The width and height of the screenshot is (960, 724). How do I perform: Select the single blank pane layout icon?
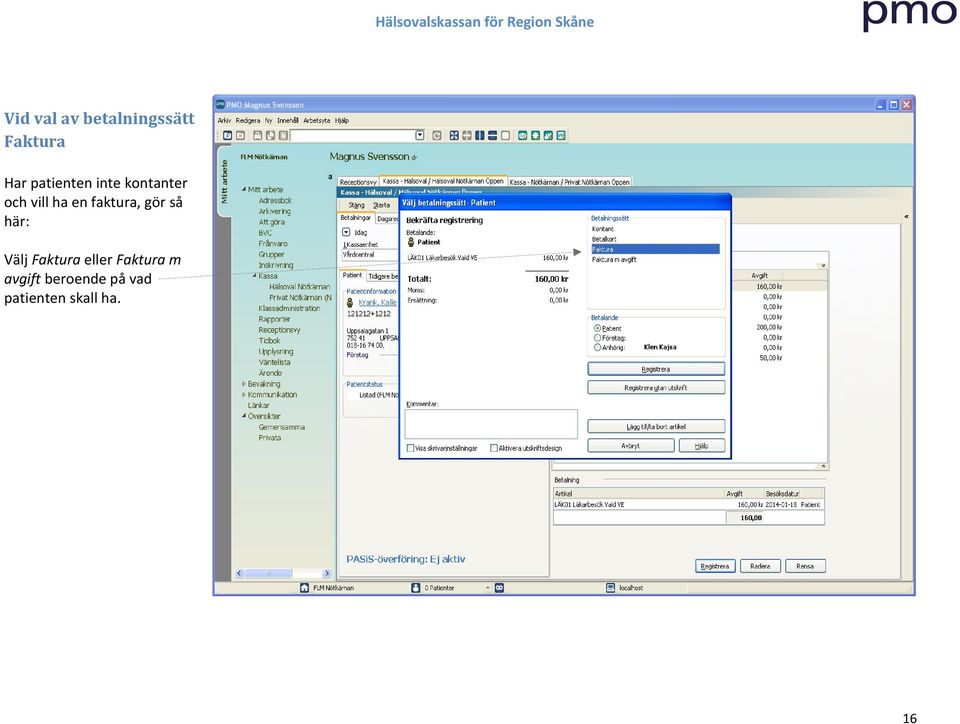[505, 135]
